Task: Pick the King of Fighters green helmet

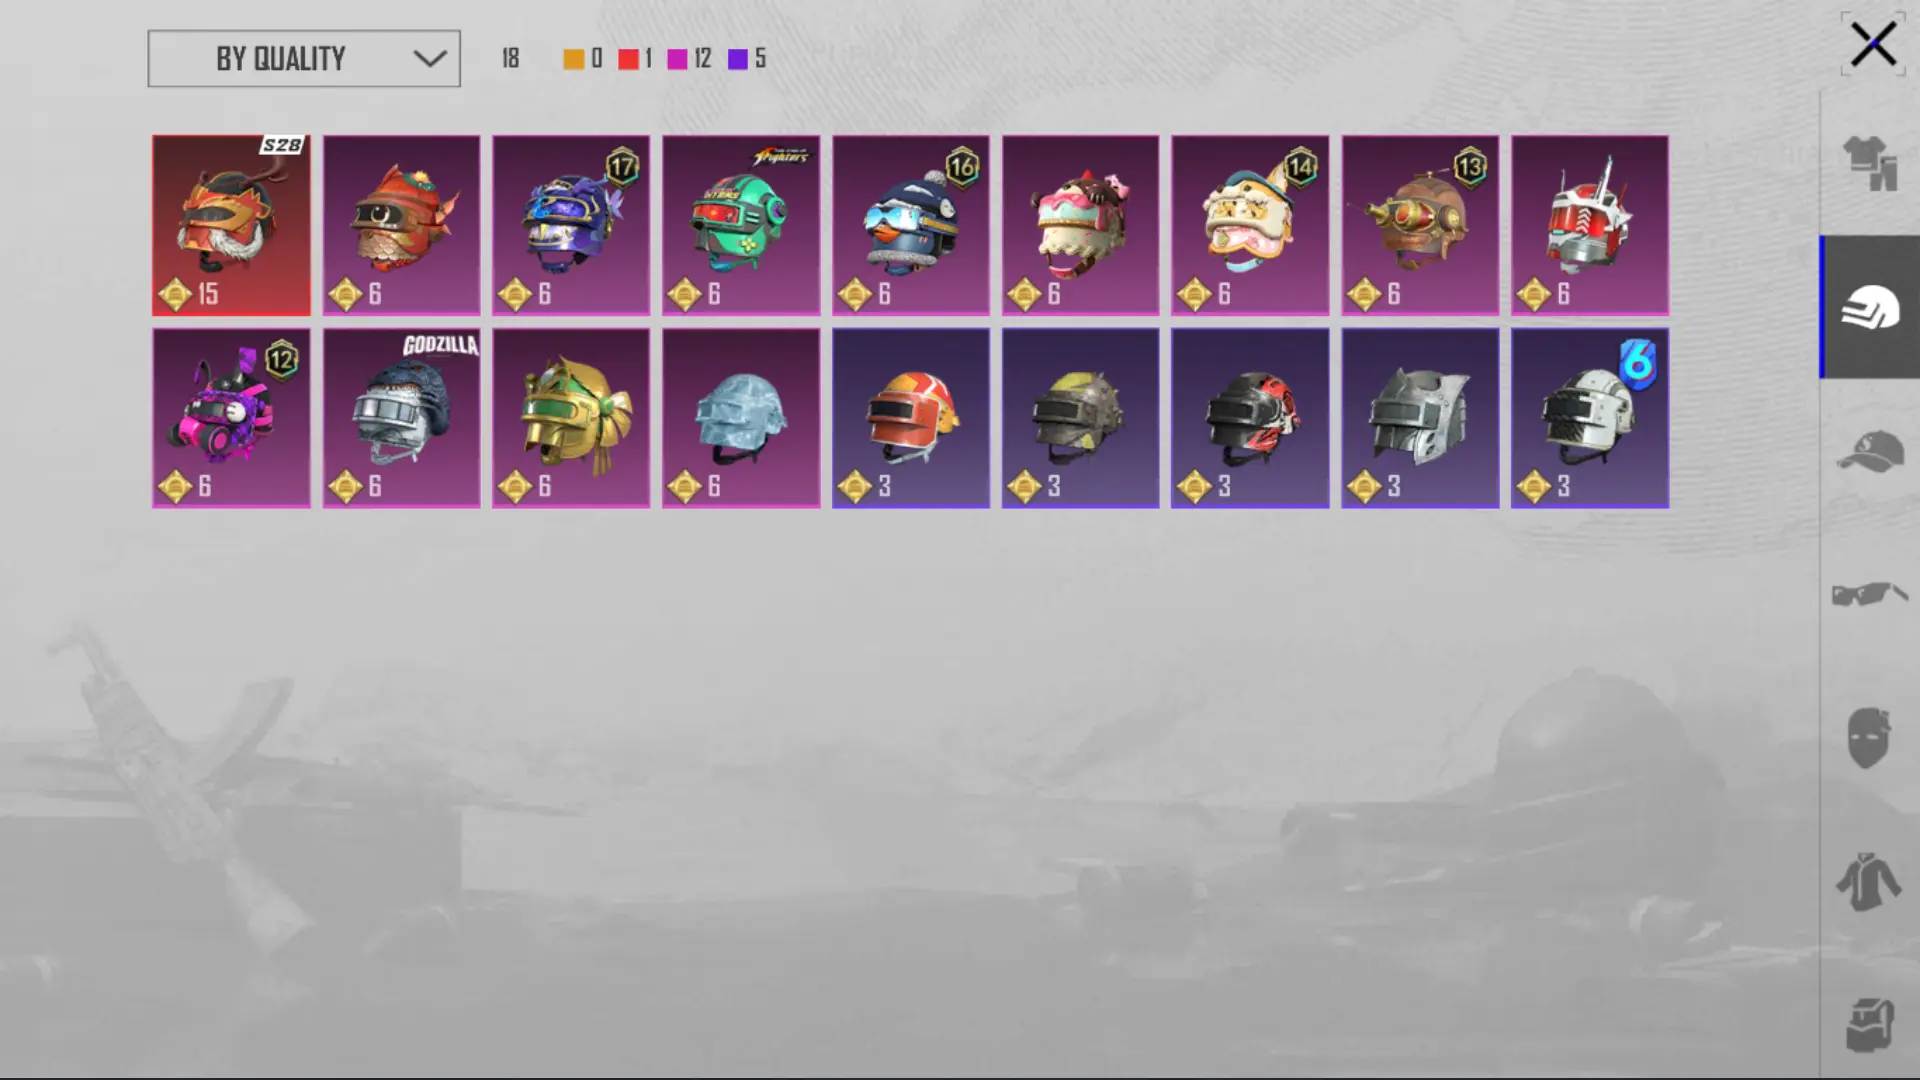Action: click(741, 225)
